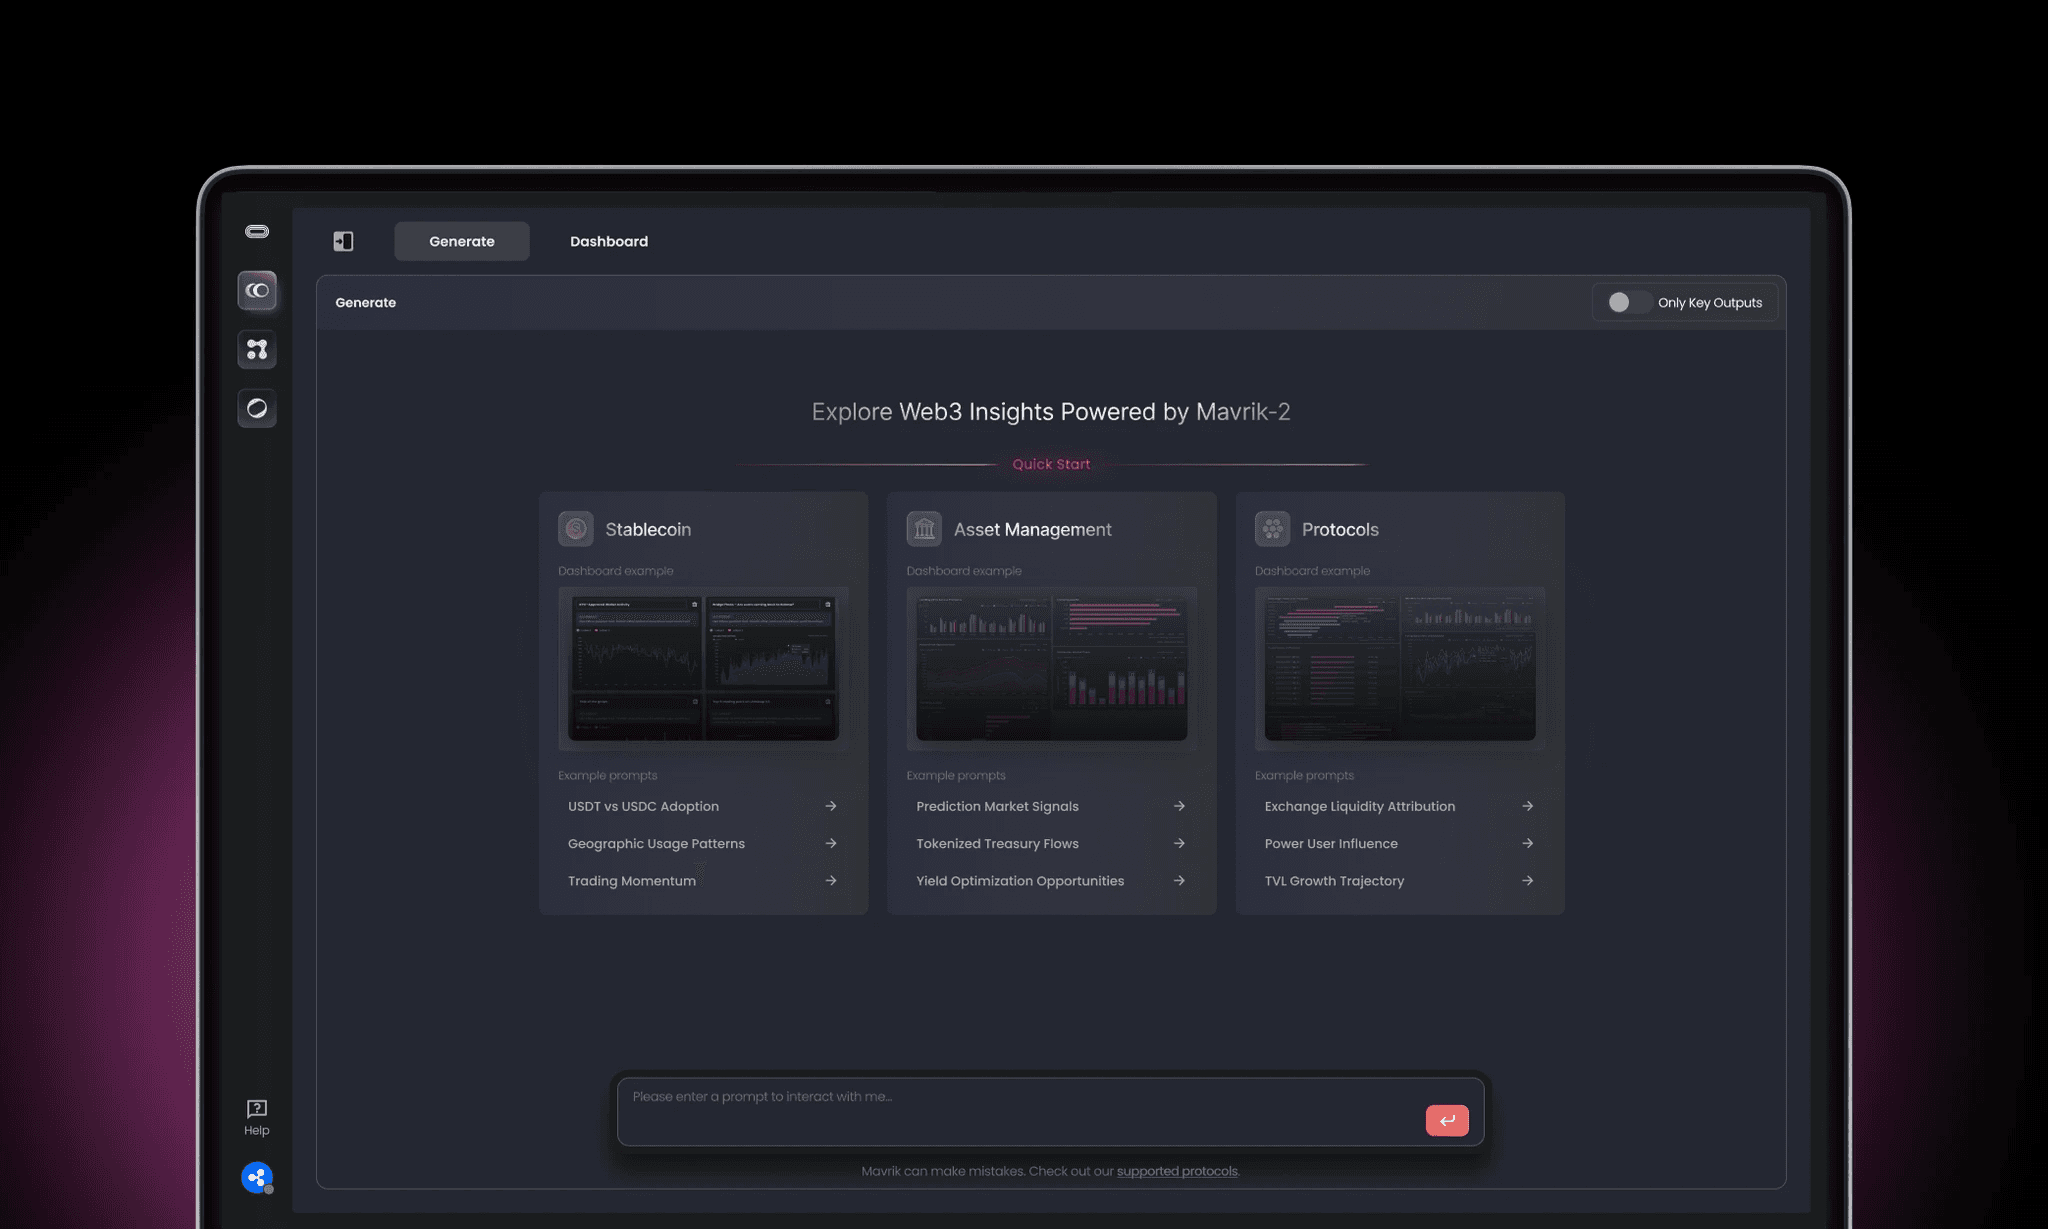Switch to the Dashboard tab
Screen dimensions: 2048x1229
point(609,241)
